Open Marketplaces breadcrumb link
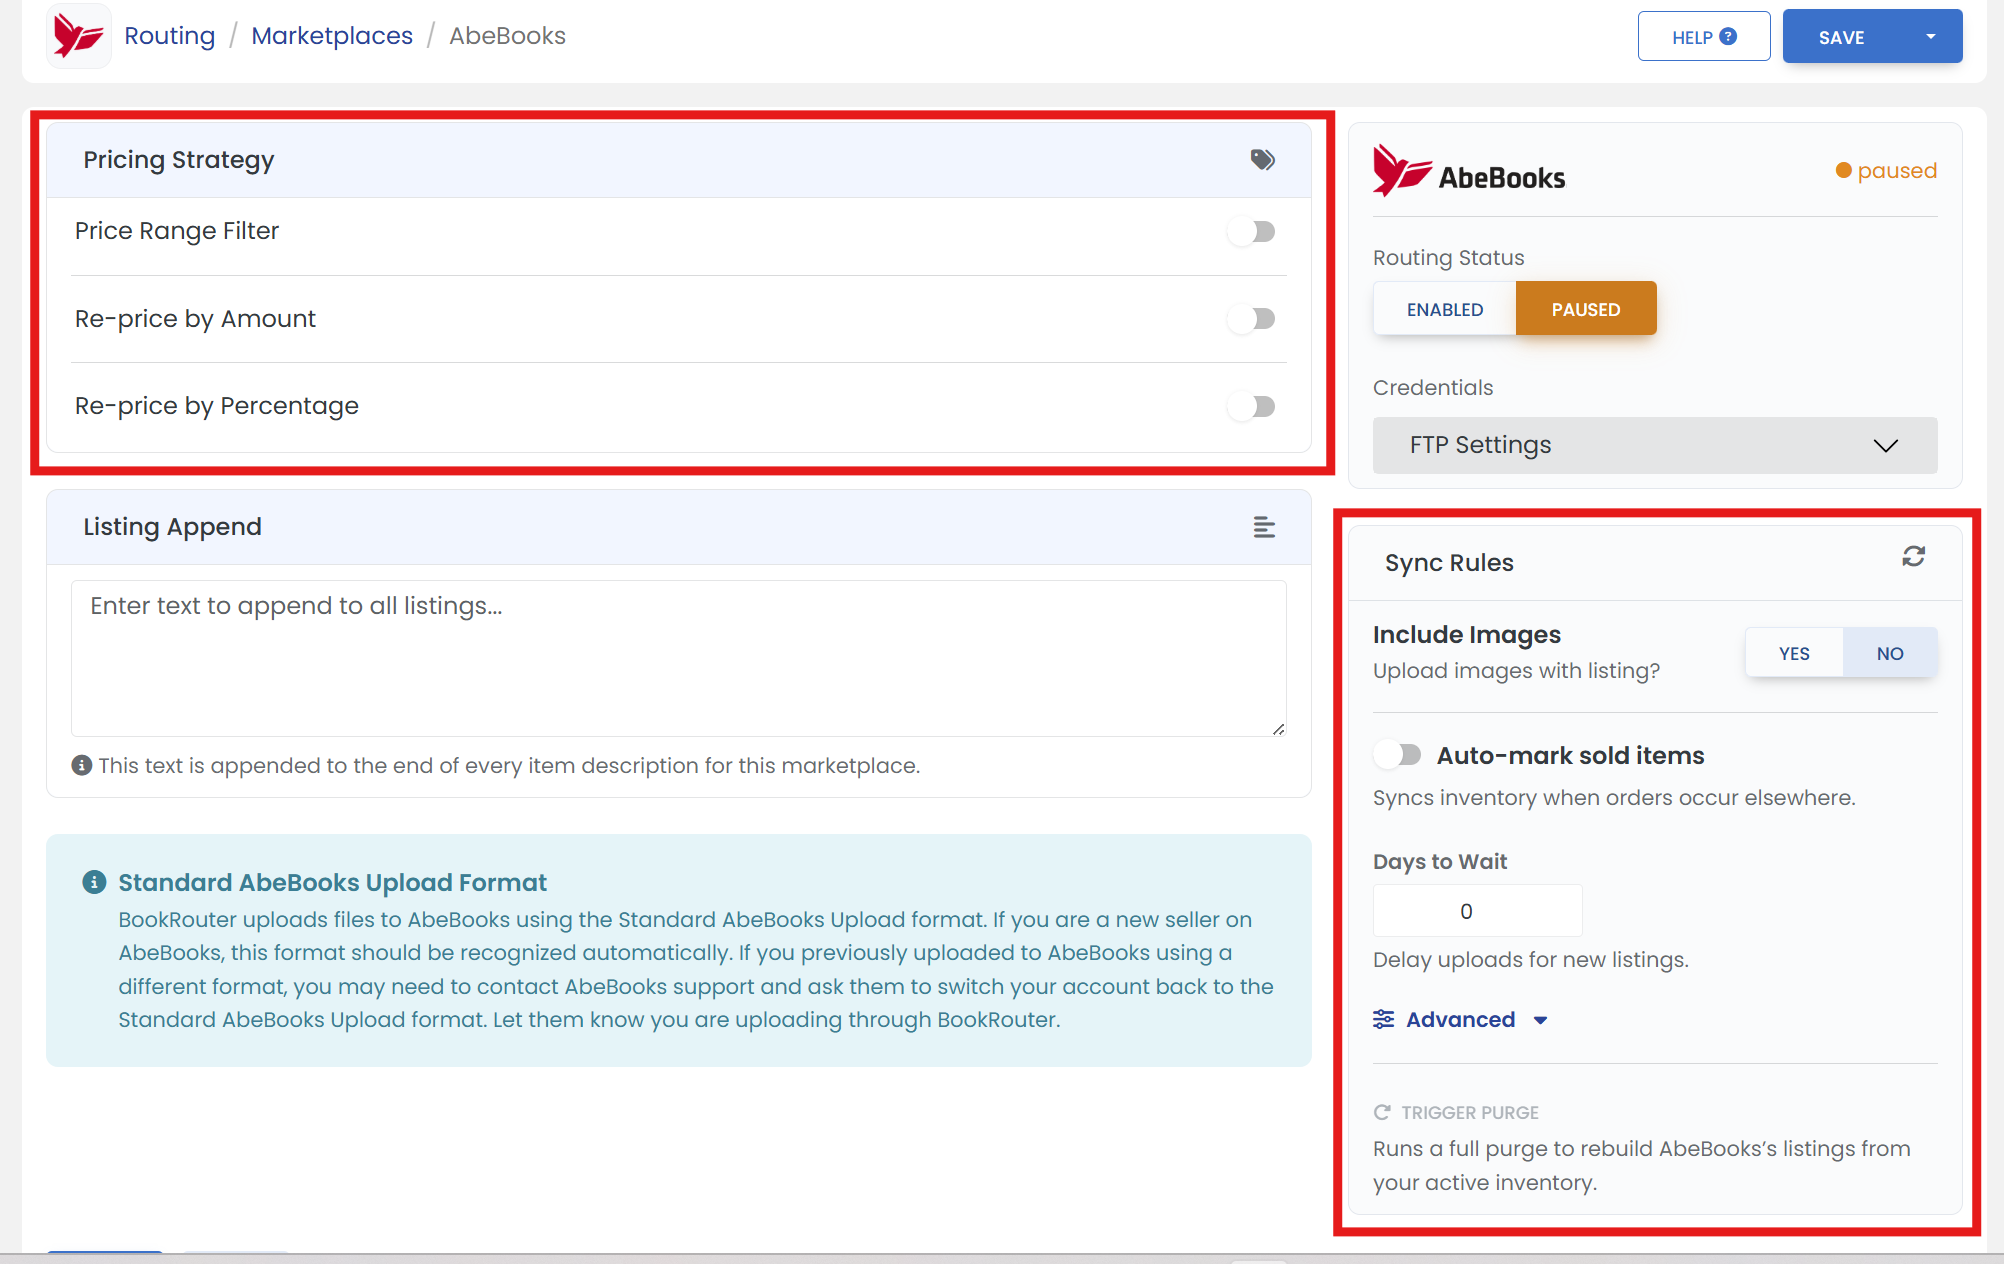 (332, 36)
